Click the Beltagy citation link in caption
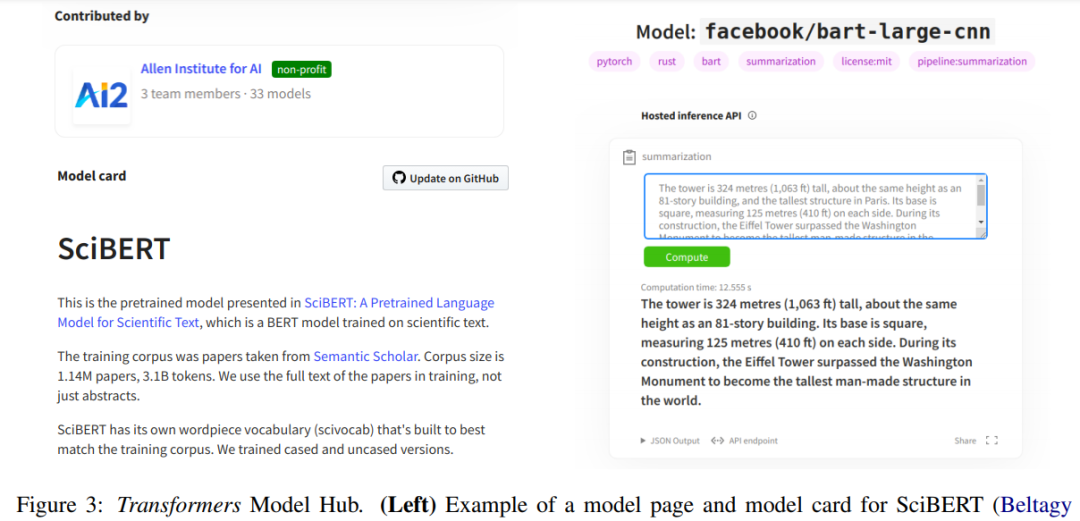 coord(1036,504)
